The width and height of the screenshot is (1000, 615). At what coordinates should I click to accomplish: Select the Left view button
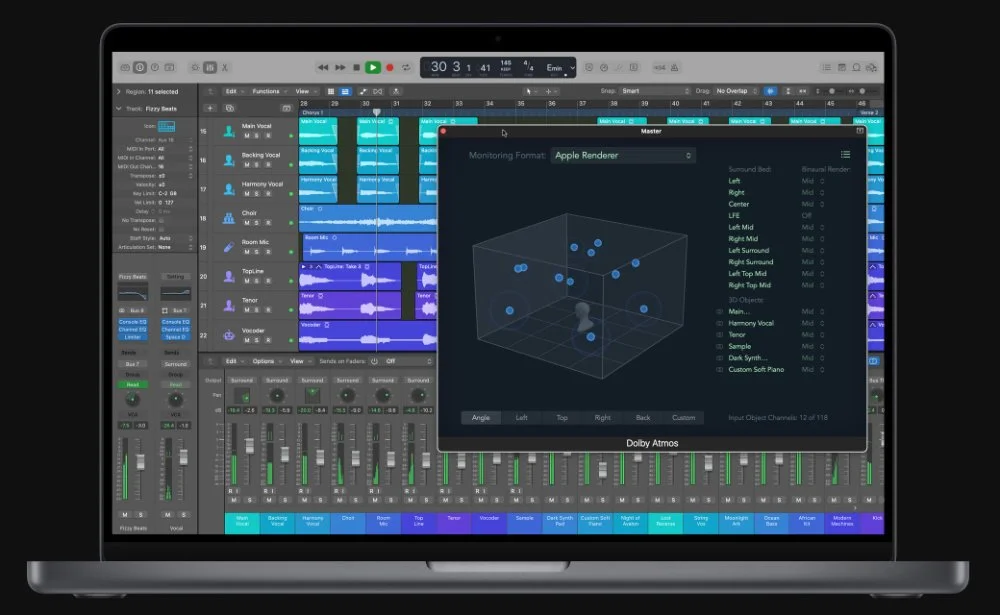(x=521, y=417)
